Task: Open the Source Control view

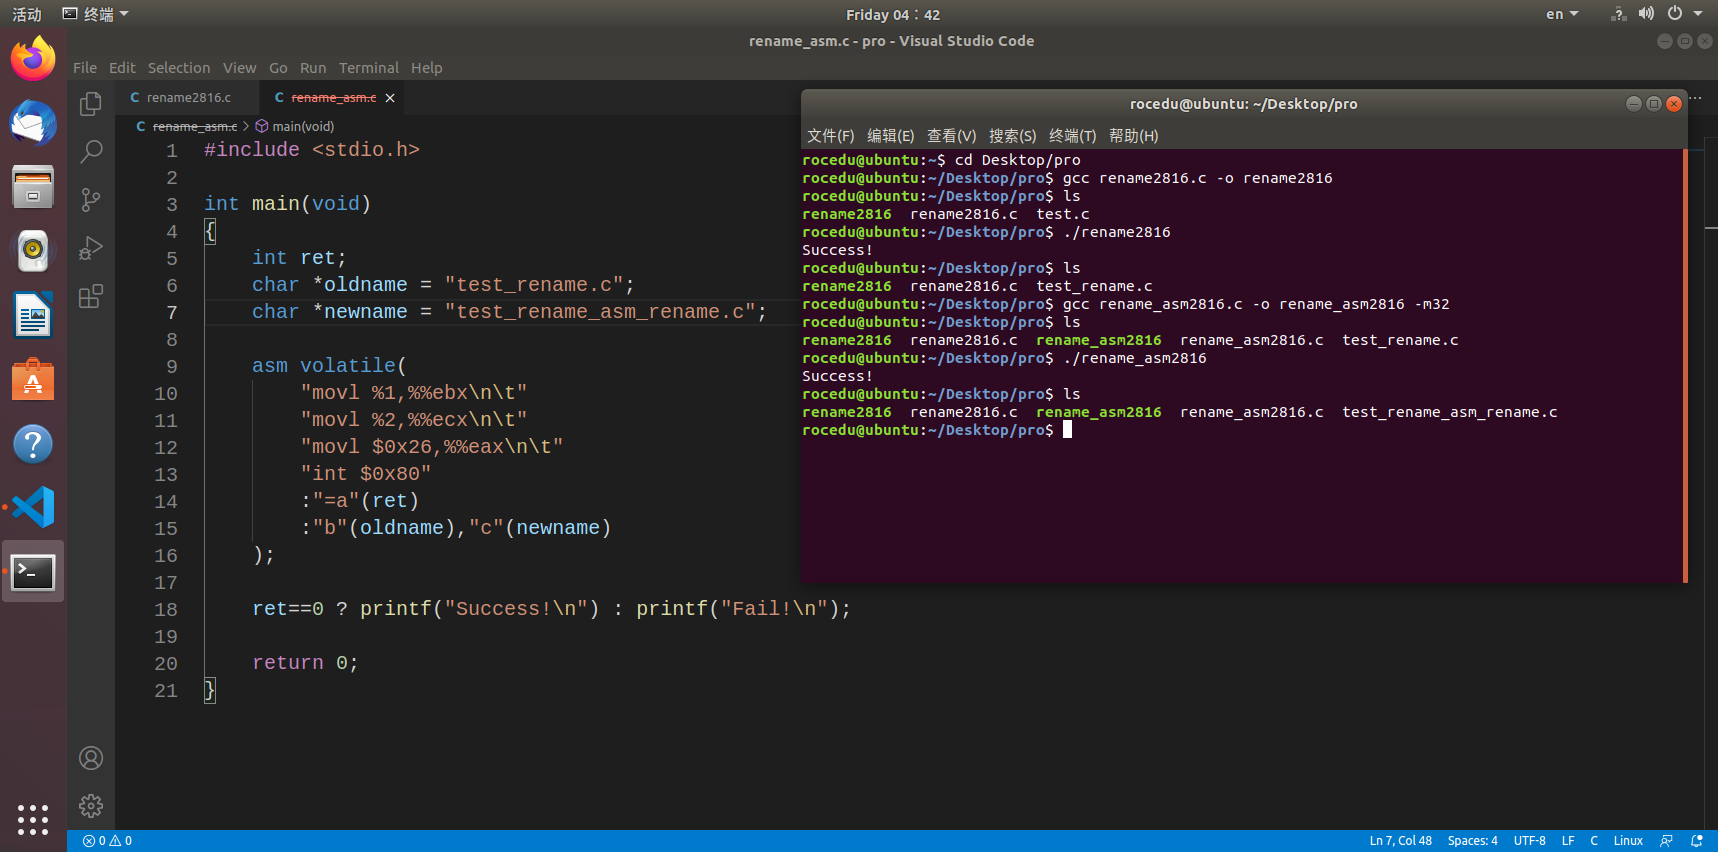Action: click(91, 200)
